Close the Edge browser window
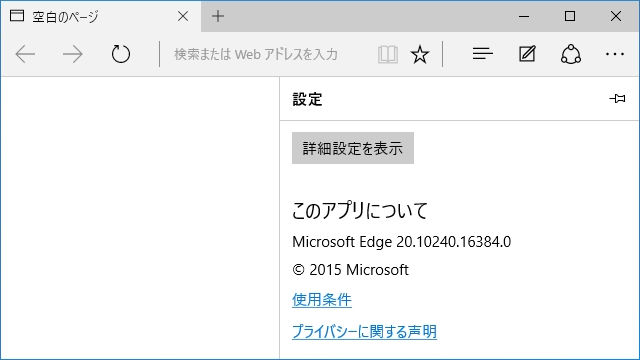 click(x=616, y=16)
